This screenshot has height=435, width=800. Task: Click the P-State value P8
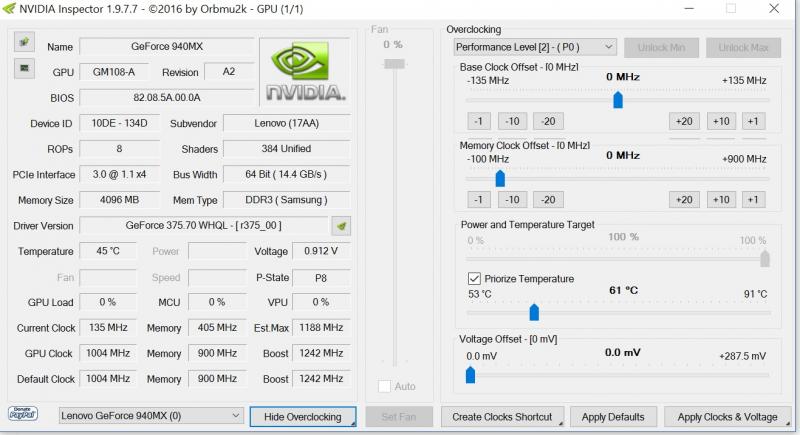[x=321, y=278]
